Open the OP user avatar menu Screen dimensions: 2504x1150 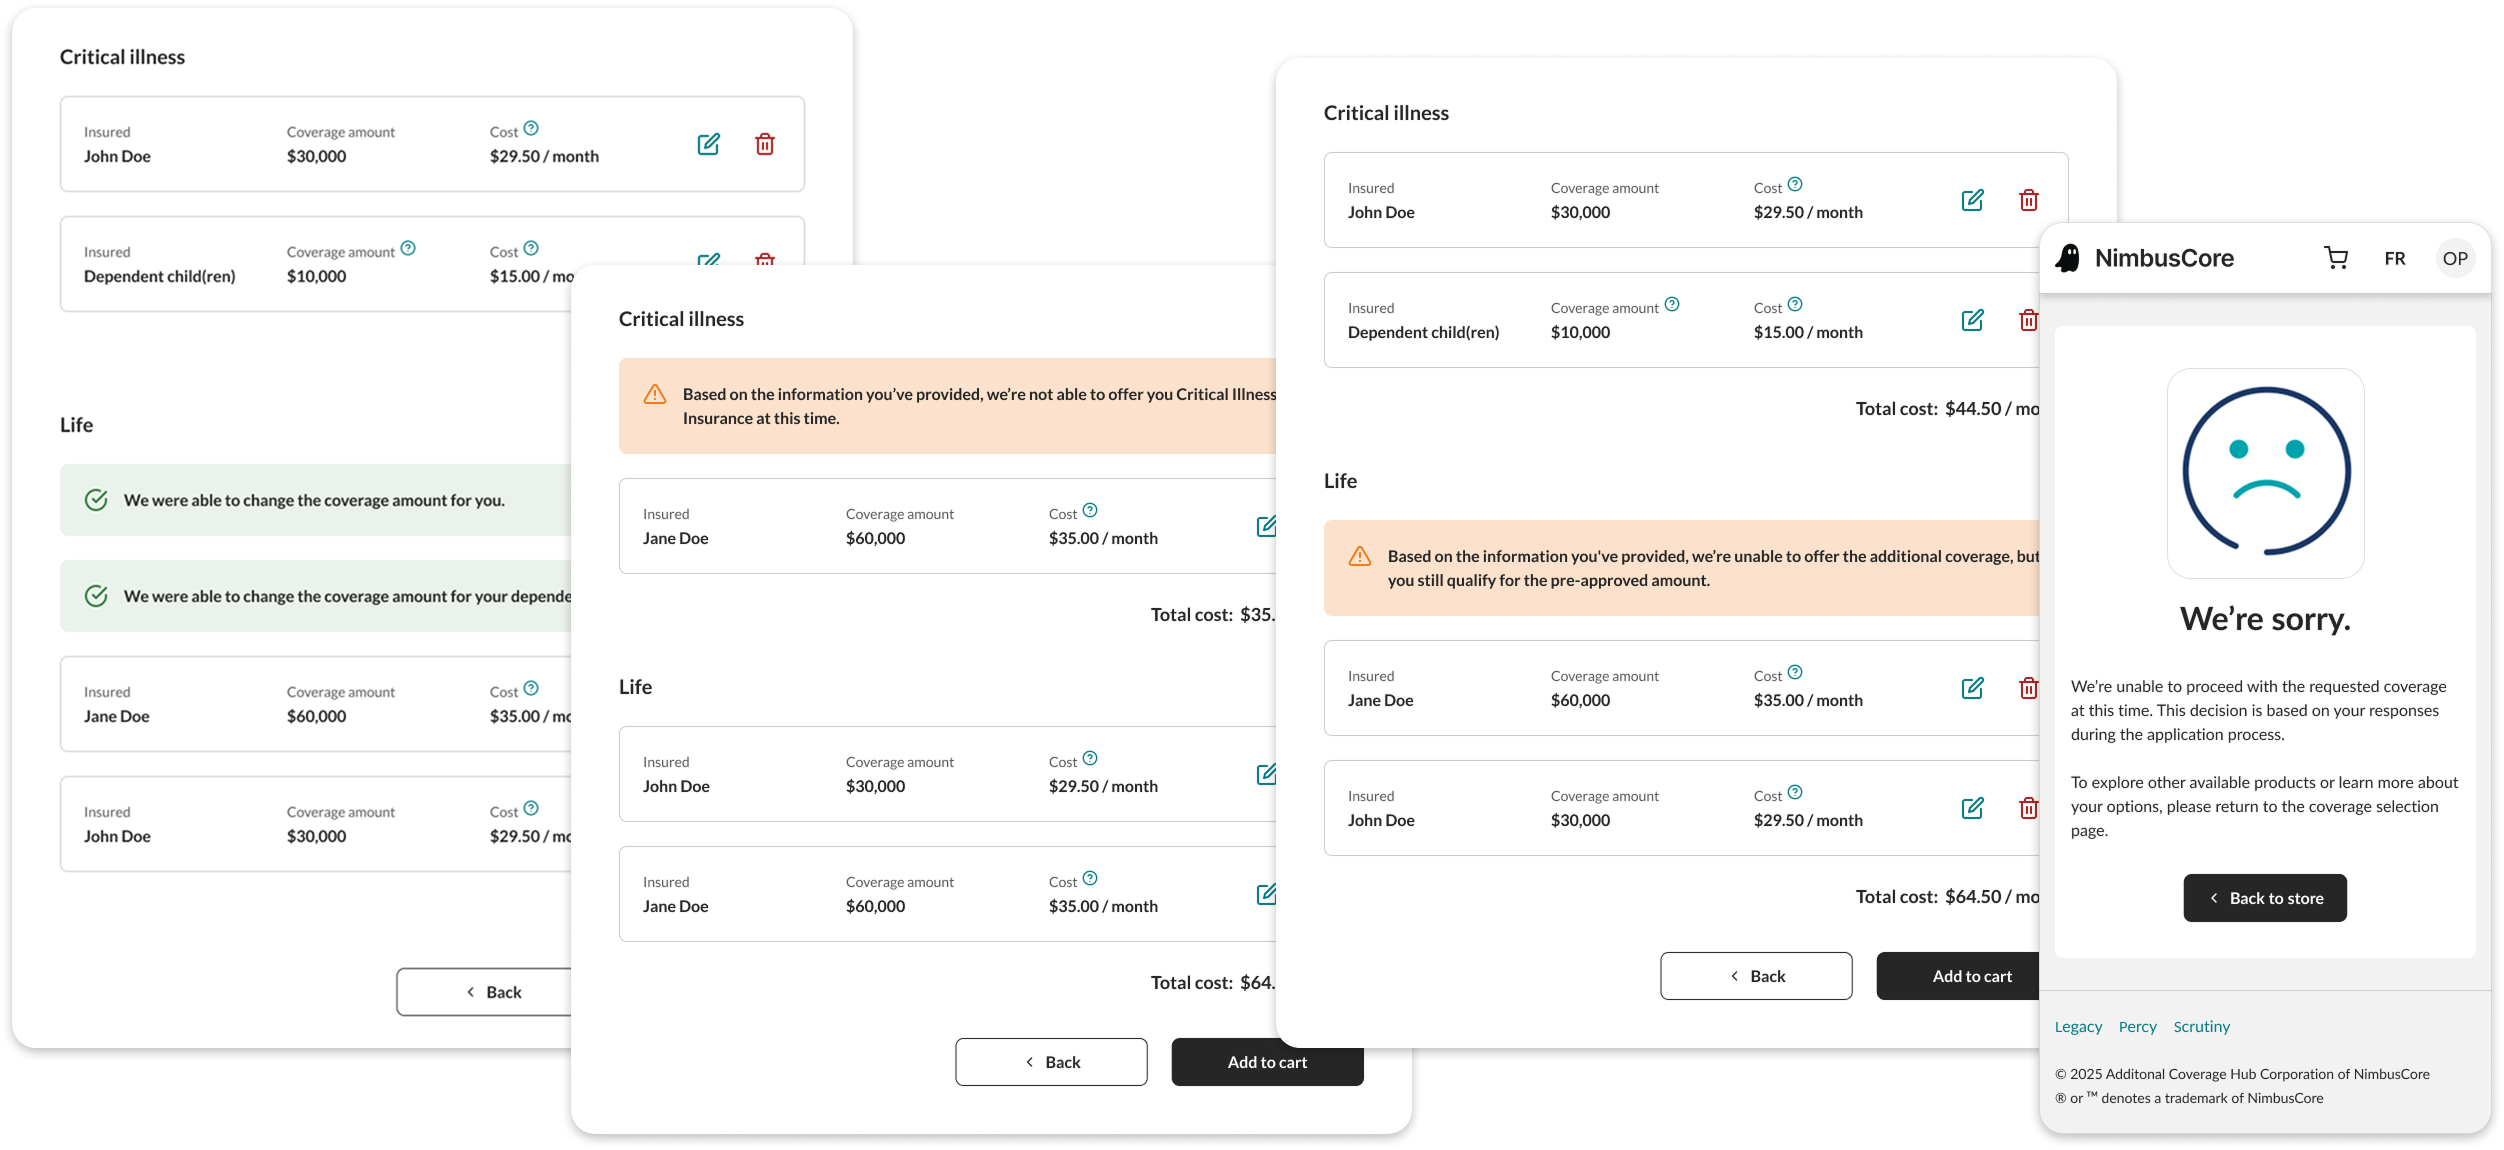(x=2455, y=258)
